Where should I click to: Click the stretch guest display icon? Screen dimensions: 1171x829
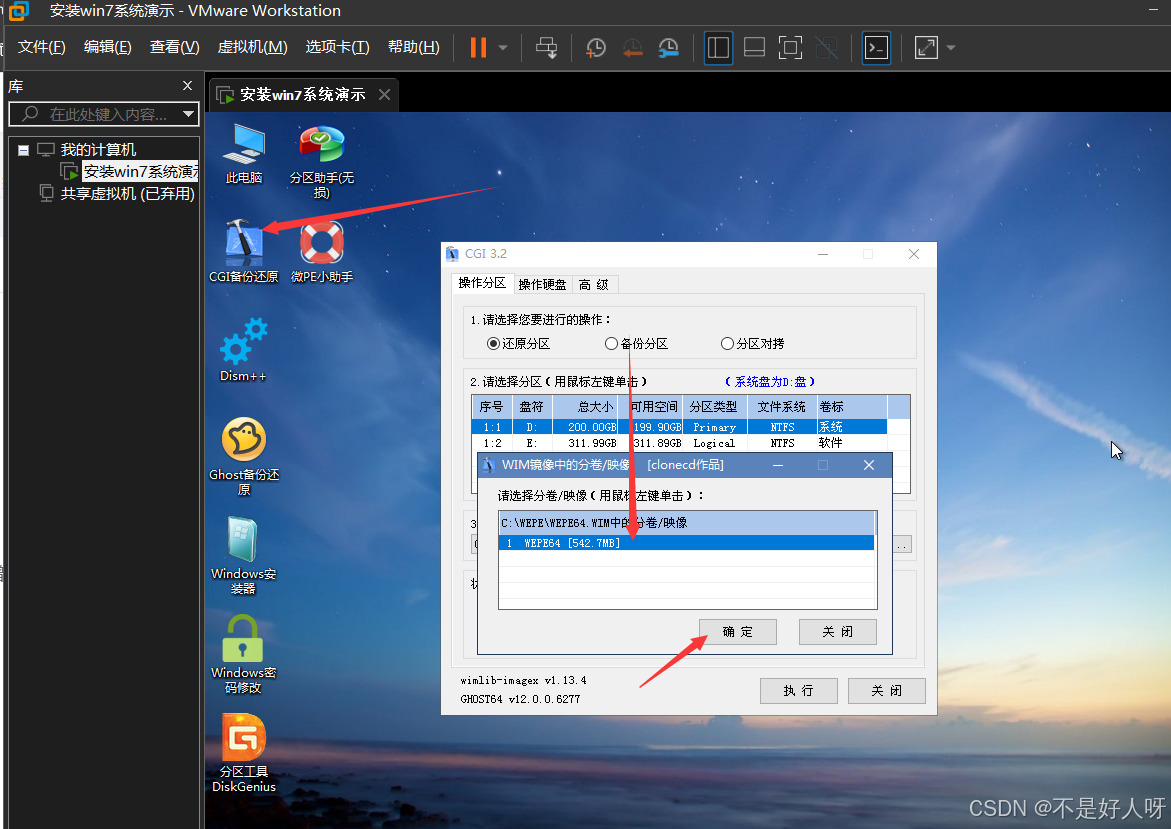click(926, 48)
